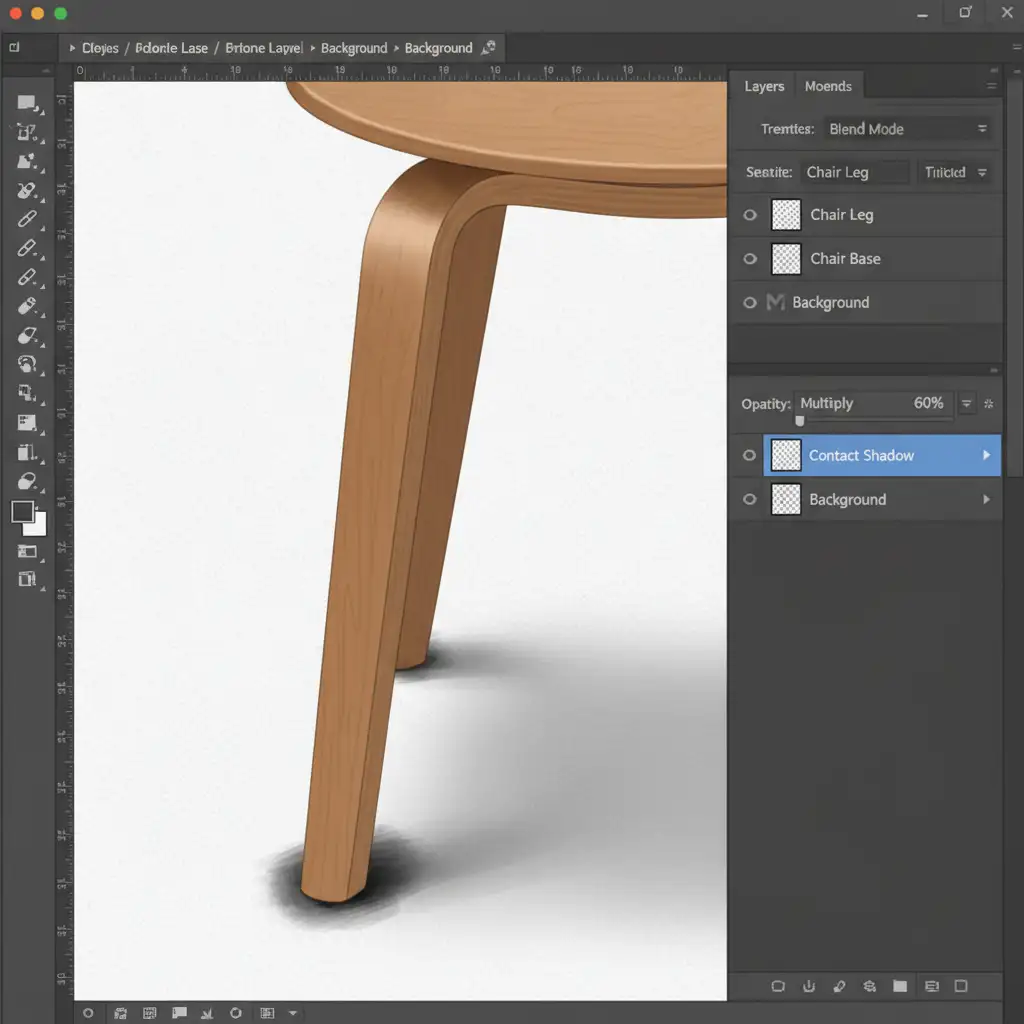The width and height of the screenshot is (1024, 1024).
Task: Switch to the Layers tab
Action: 764,87
